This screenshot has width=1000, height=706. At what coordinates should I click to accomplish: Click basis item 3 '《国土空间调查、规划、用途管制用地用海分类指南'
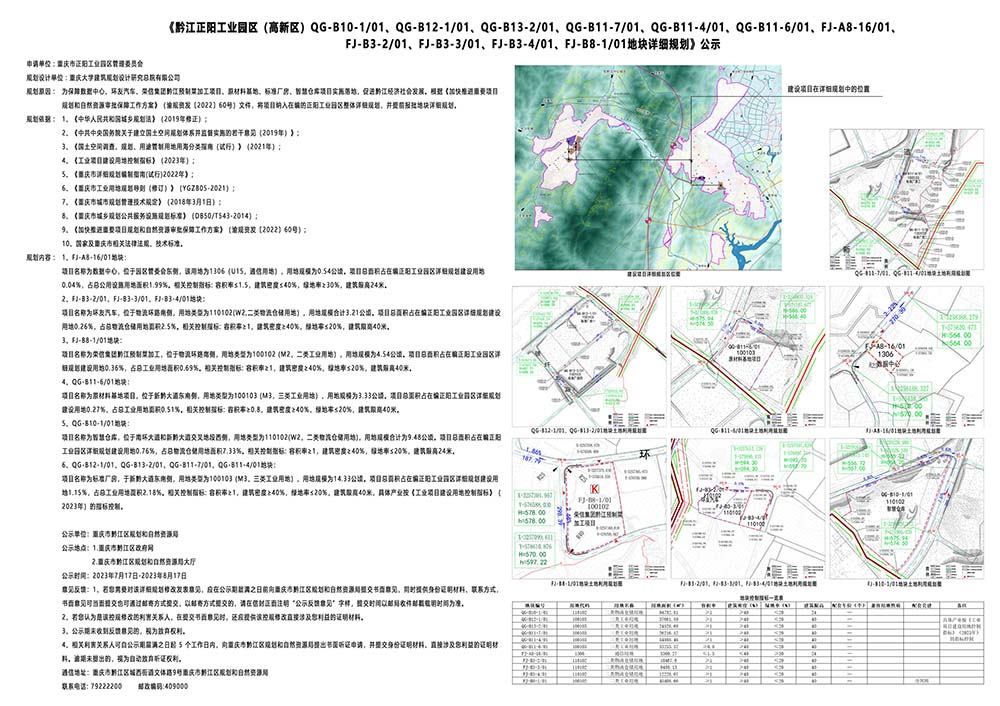tap(171, 147)
